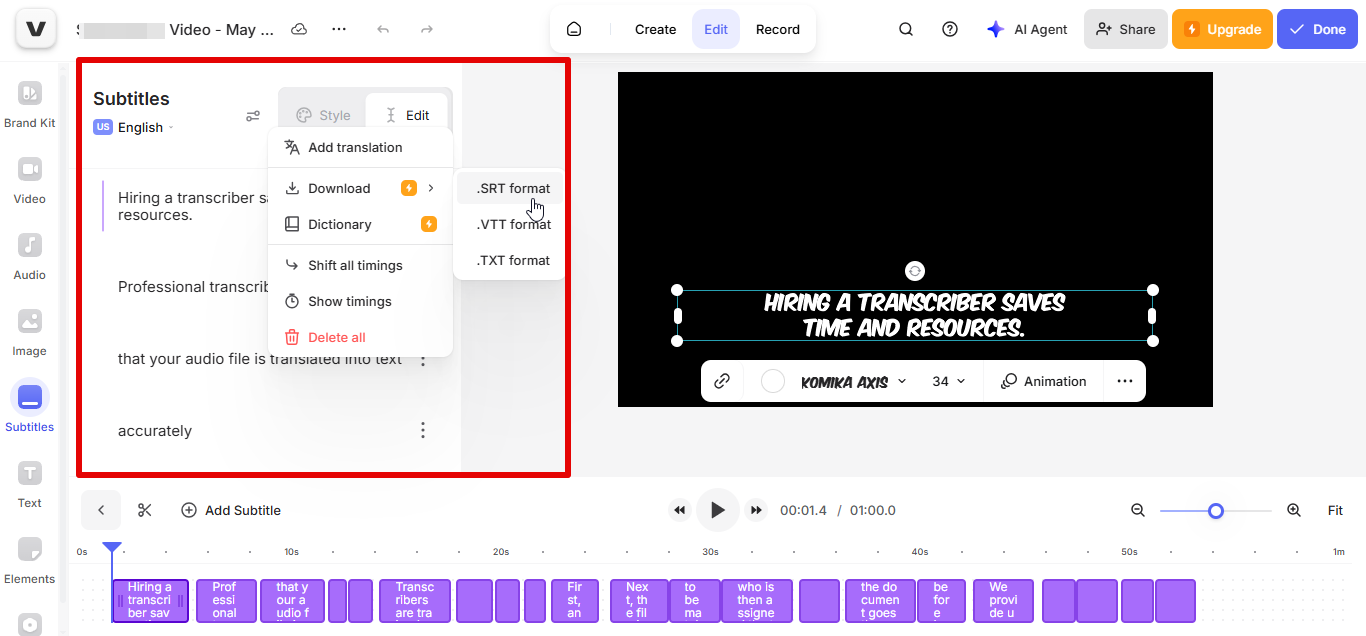Screen dimensions: 1366x636
Task: Click the Done button
Action: 1317,29
